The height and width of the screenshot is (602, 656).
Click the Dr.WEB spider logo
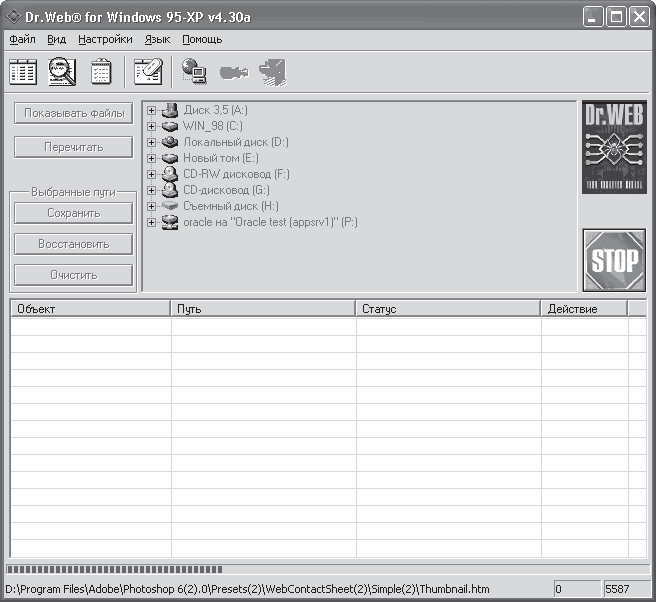tap(614, 147)
